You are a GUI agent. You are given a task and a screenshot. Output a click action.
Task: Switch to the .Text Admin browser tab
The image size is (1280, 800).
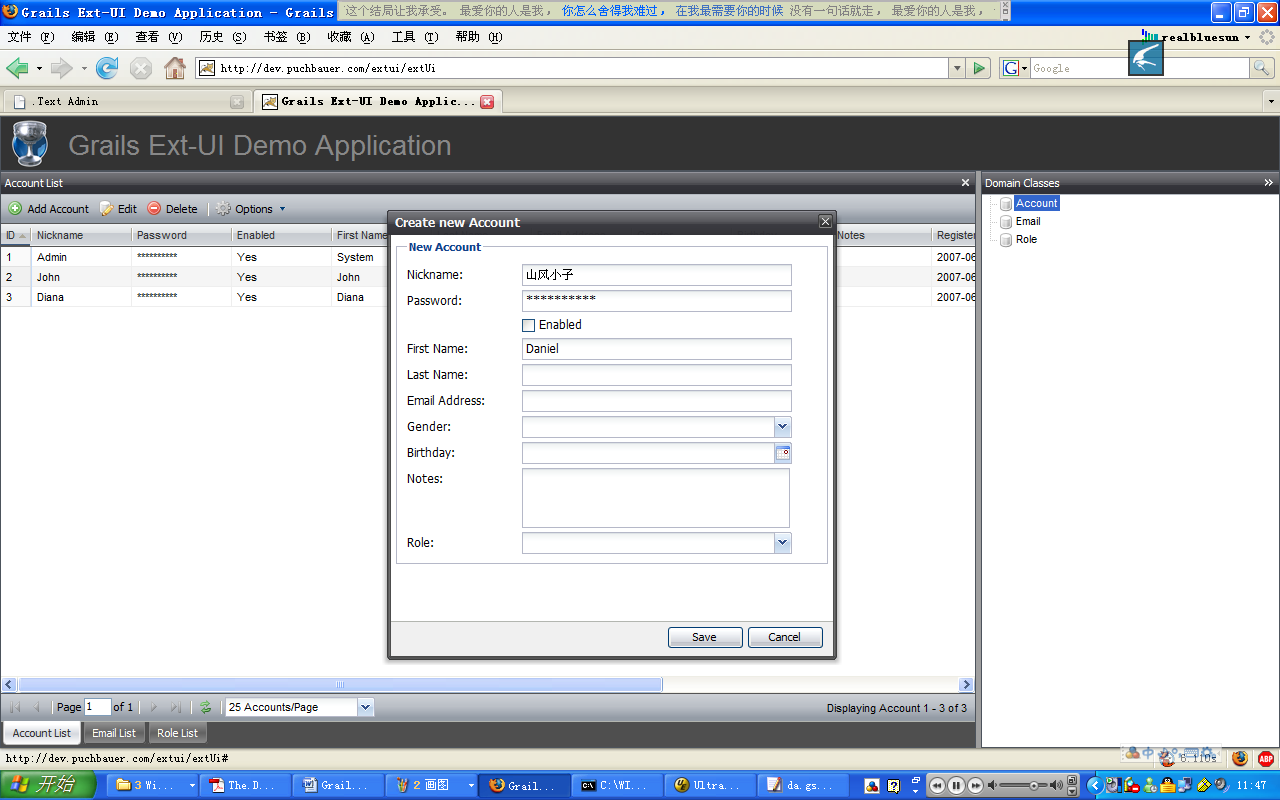127,101
